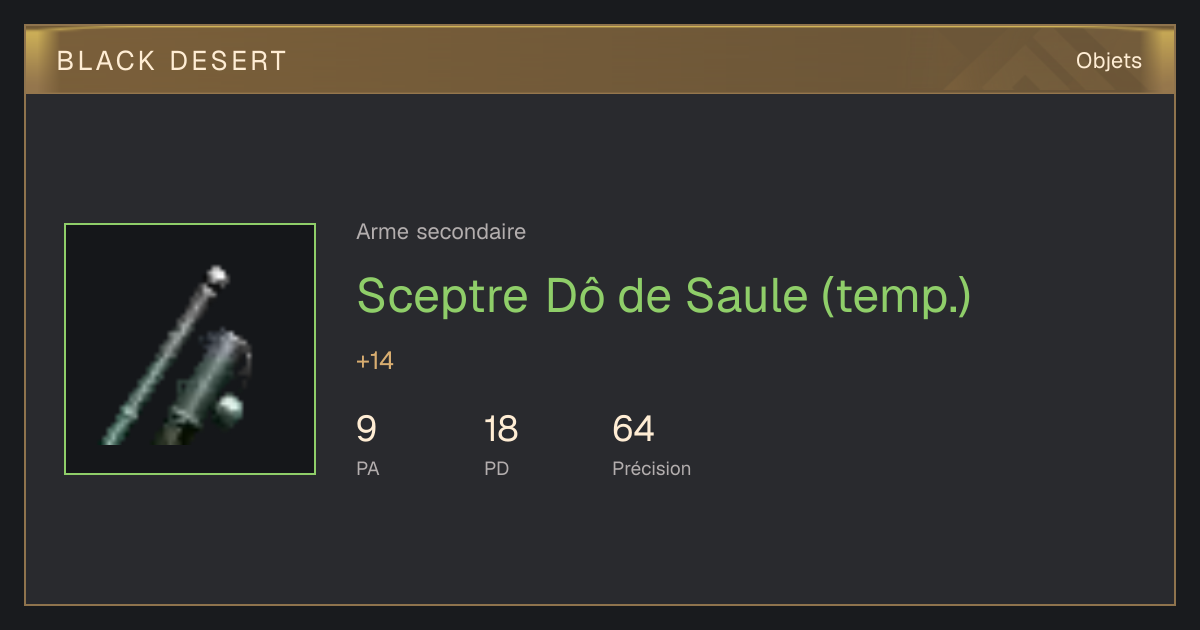Click item name Sceptre Dô de Saule

(582, 295)
